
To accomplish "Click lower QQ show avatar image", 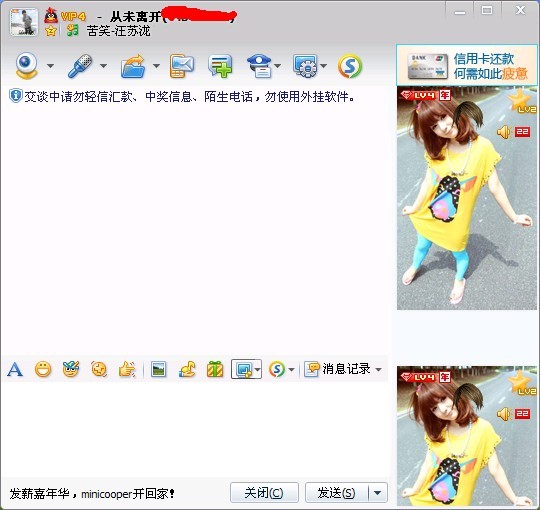I will pyautogui.click(x=467, y=436).
